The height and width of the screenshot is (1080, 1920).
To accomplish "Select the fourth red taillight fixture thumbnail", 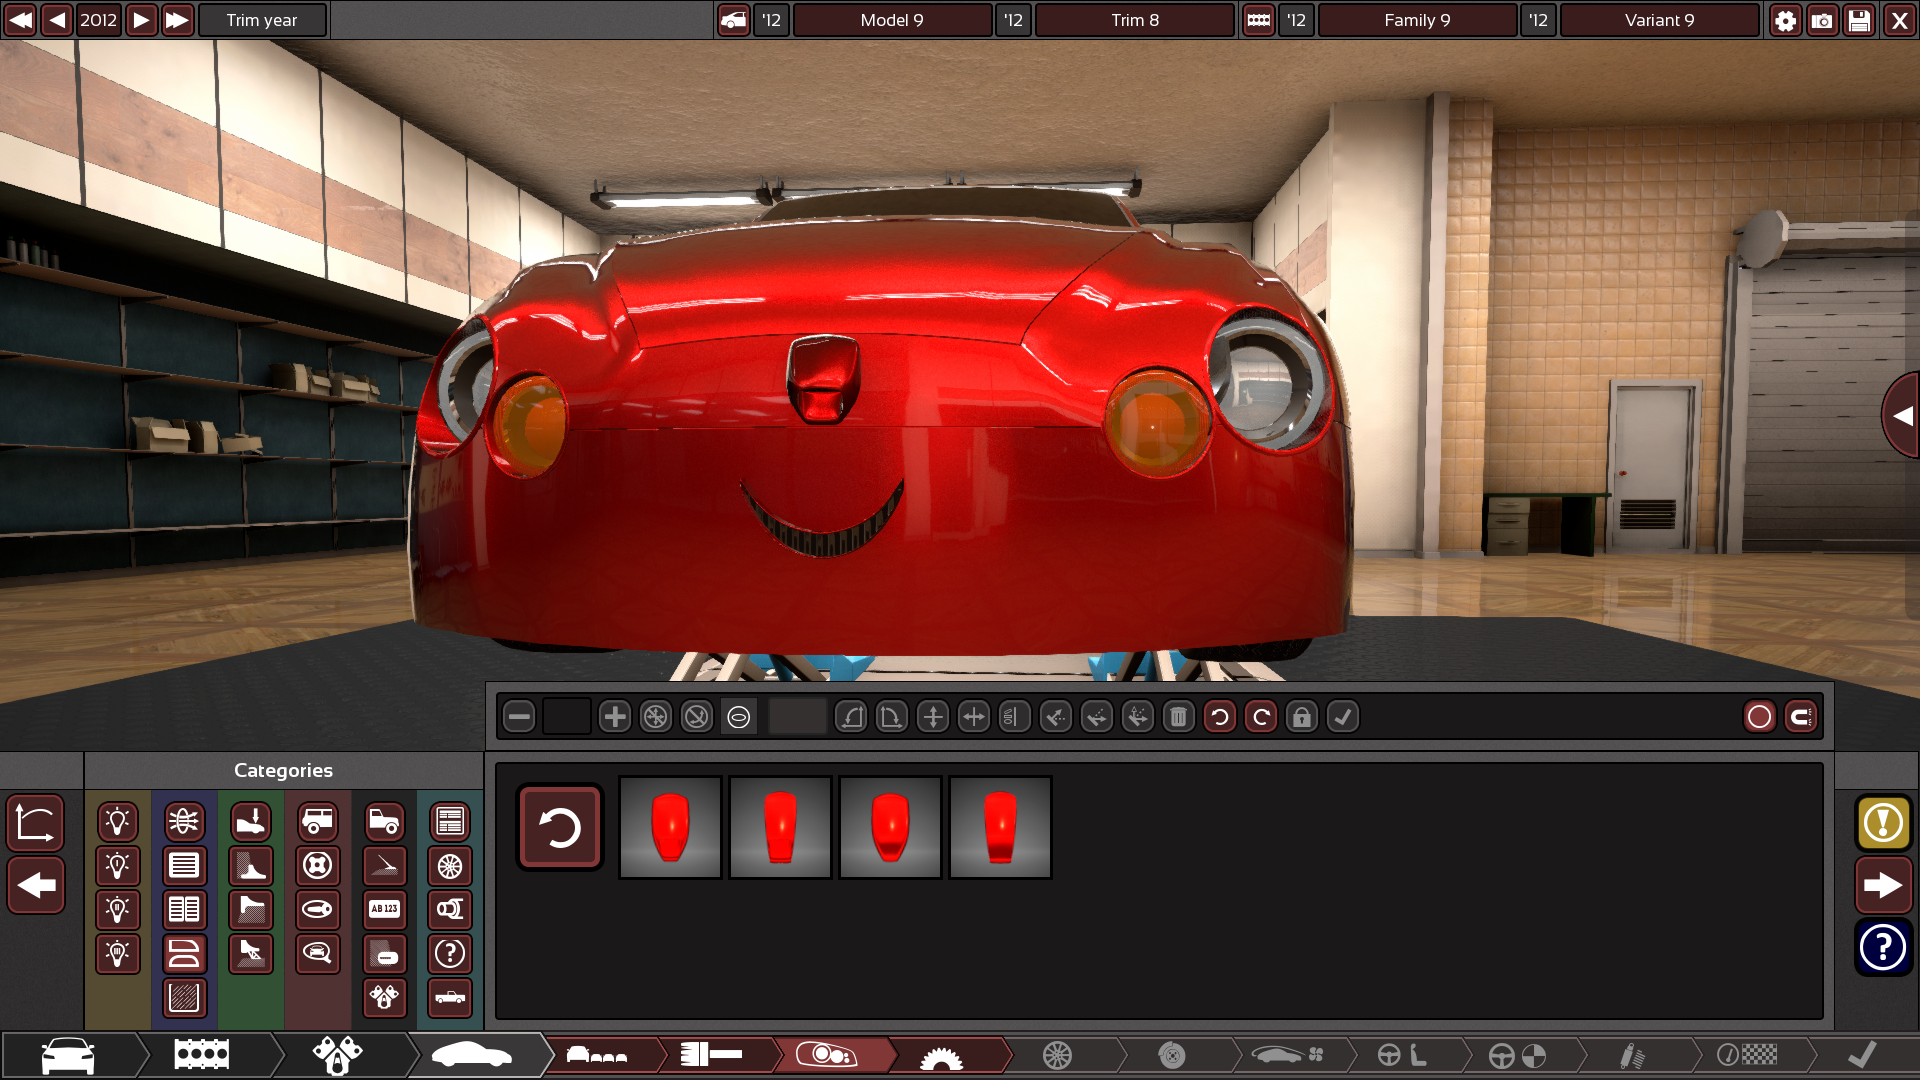I will tap(1000, 827).
